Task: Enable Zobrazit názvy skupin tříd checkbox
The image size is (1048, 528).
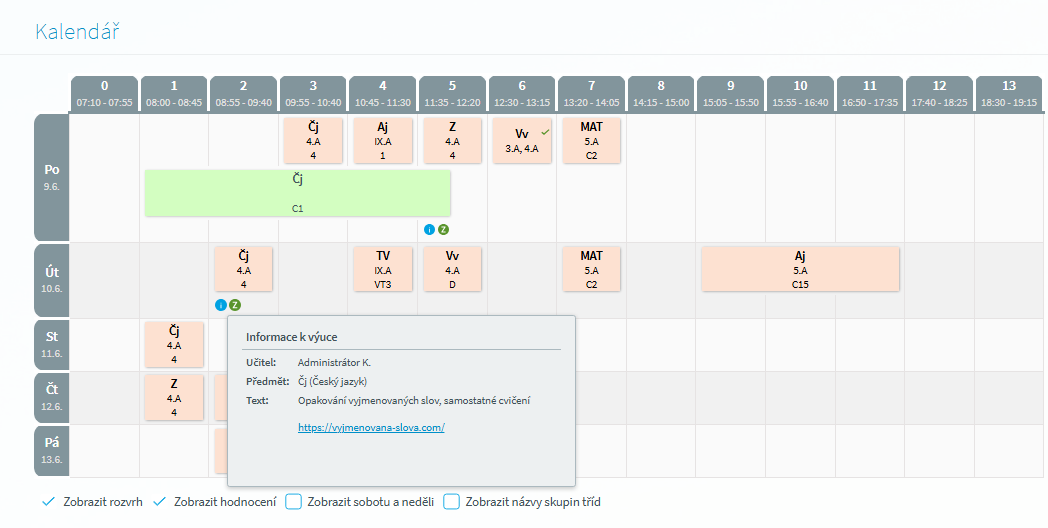Action: [452, 502]
